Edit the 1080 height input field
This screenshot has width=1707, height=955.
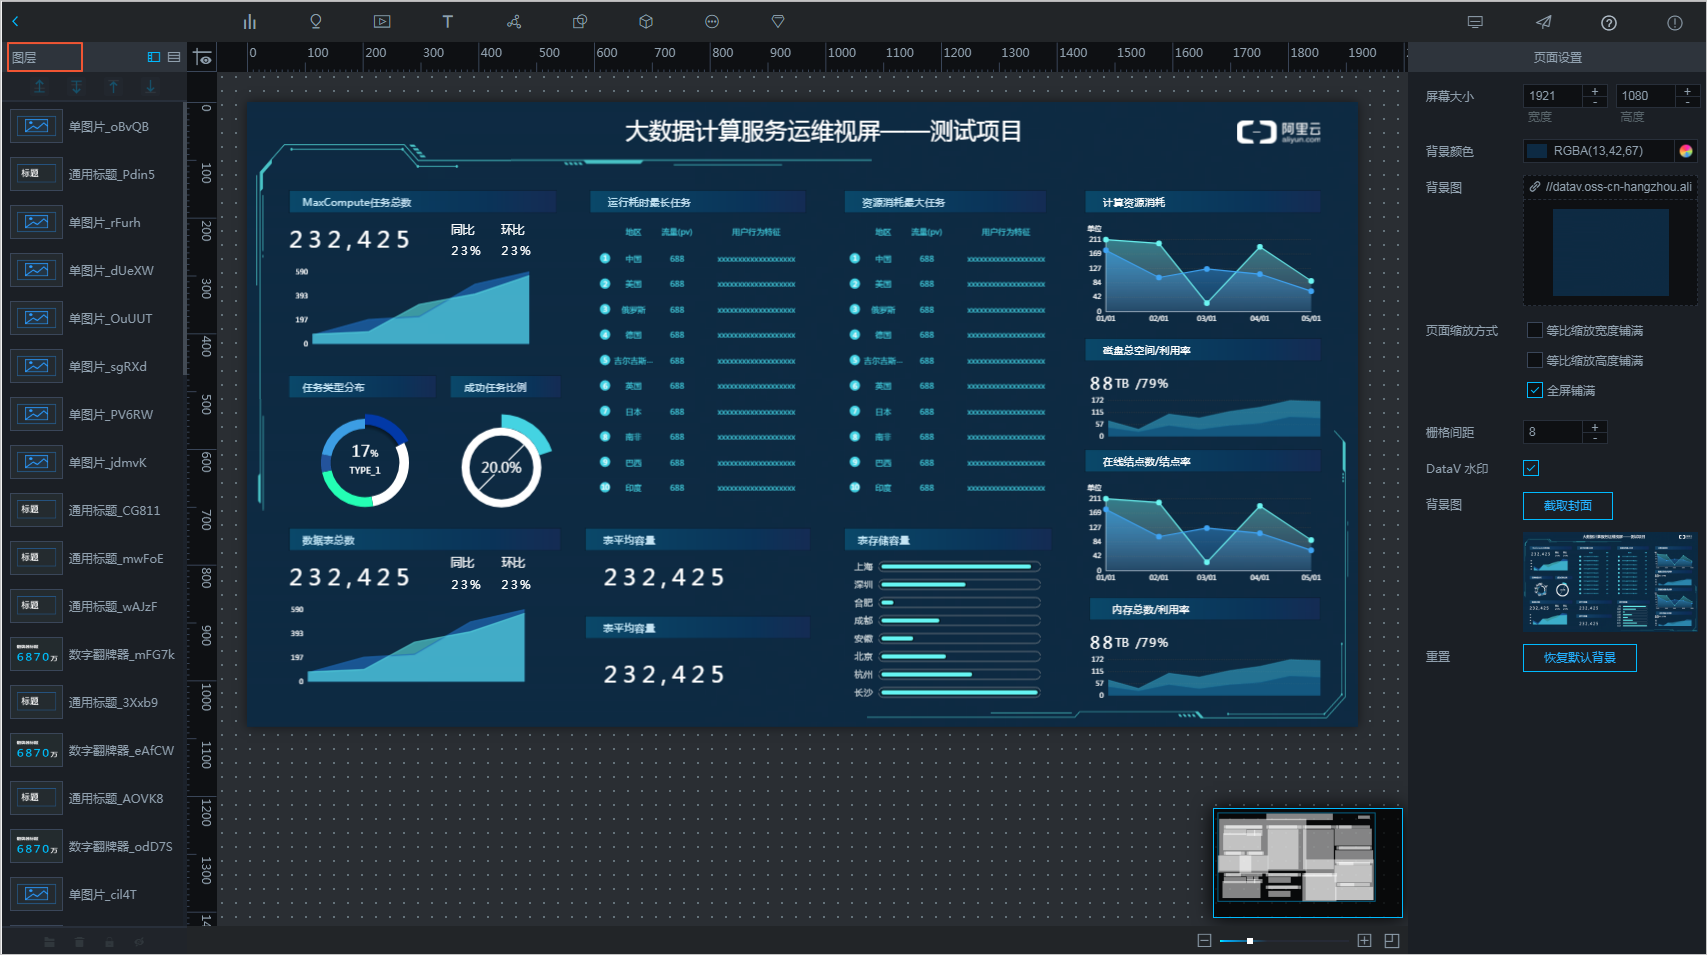point(1645,96)
